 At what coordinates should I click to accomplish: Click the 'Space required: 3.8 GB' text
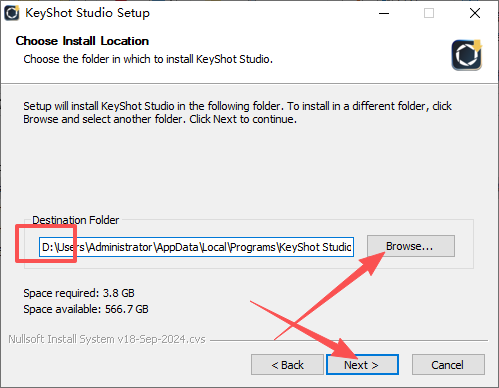pos(79,293)
